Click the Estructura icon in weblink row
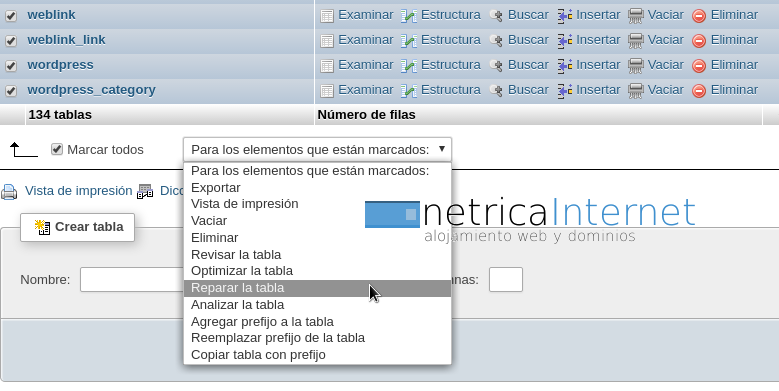 tap(409, 16)
